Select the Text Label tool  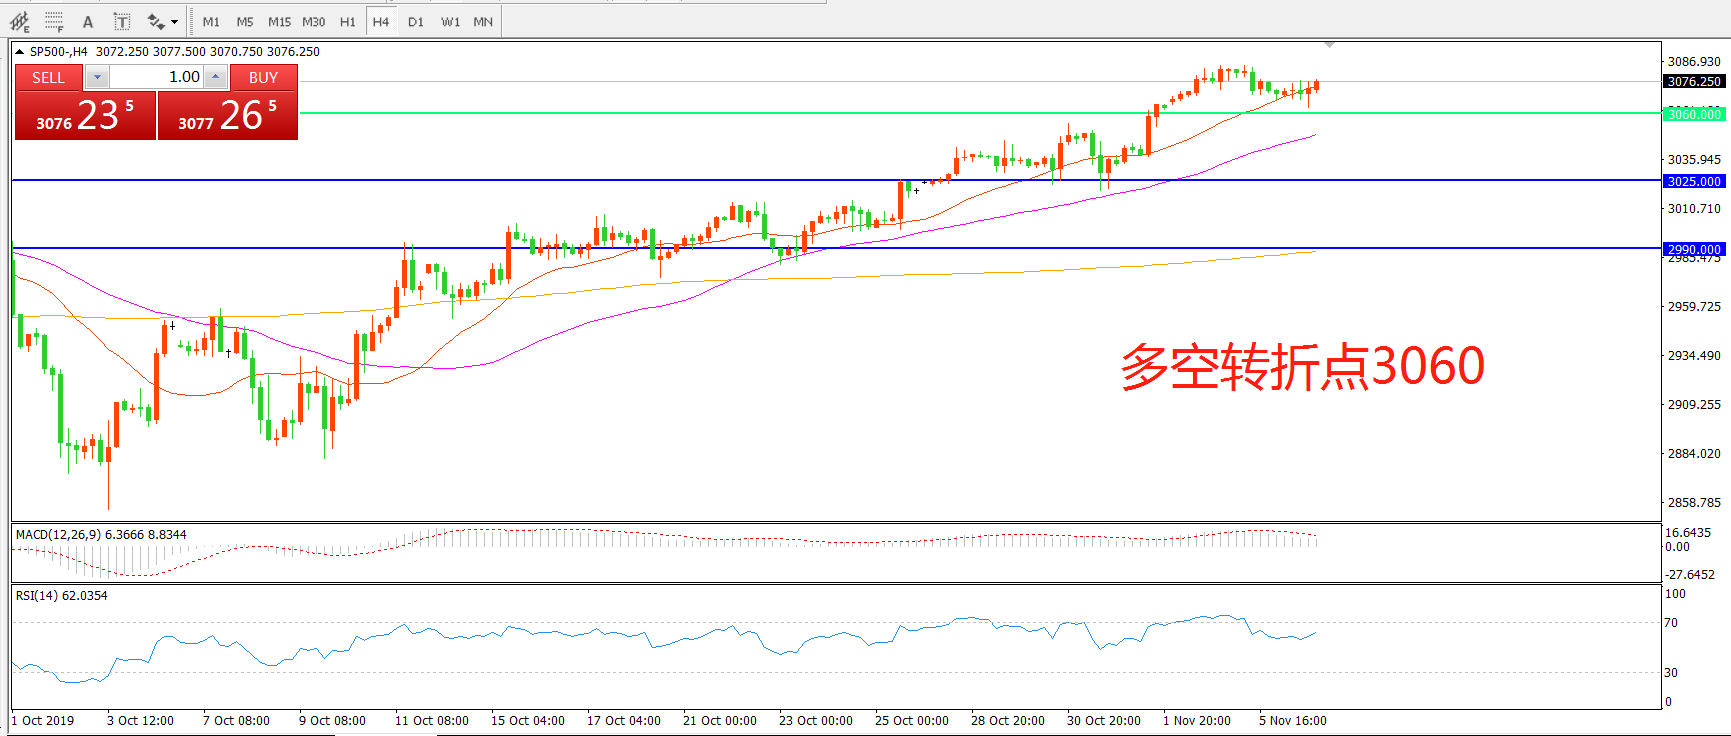pos(121,21)
